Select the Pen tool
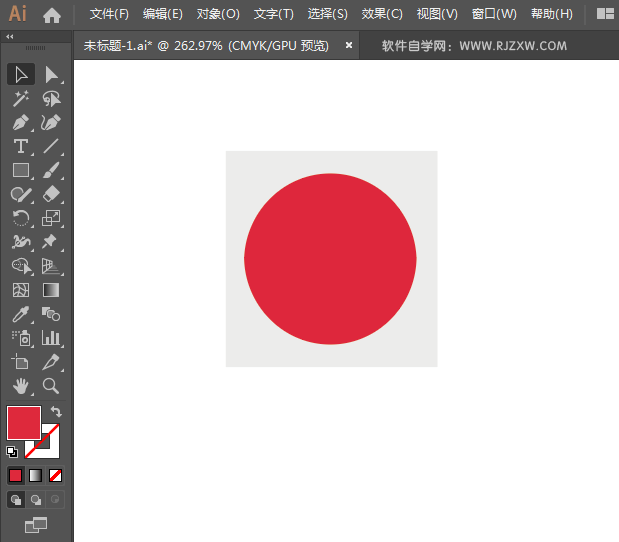Image resolution: width=619 pixels, height=542 pixels. pos(21,122)
